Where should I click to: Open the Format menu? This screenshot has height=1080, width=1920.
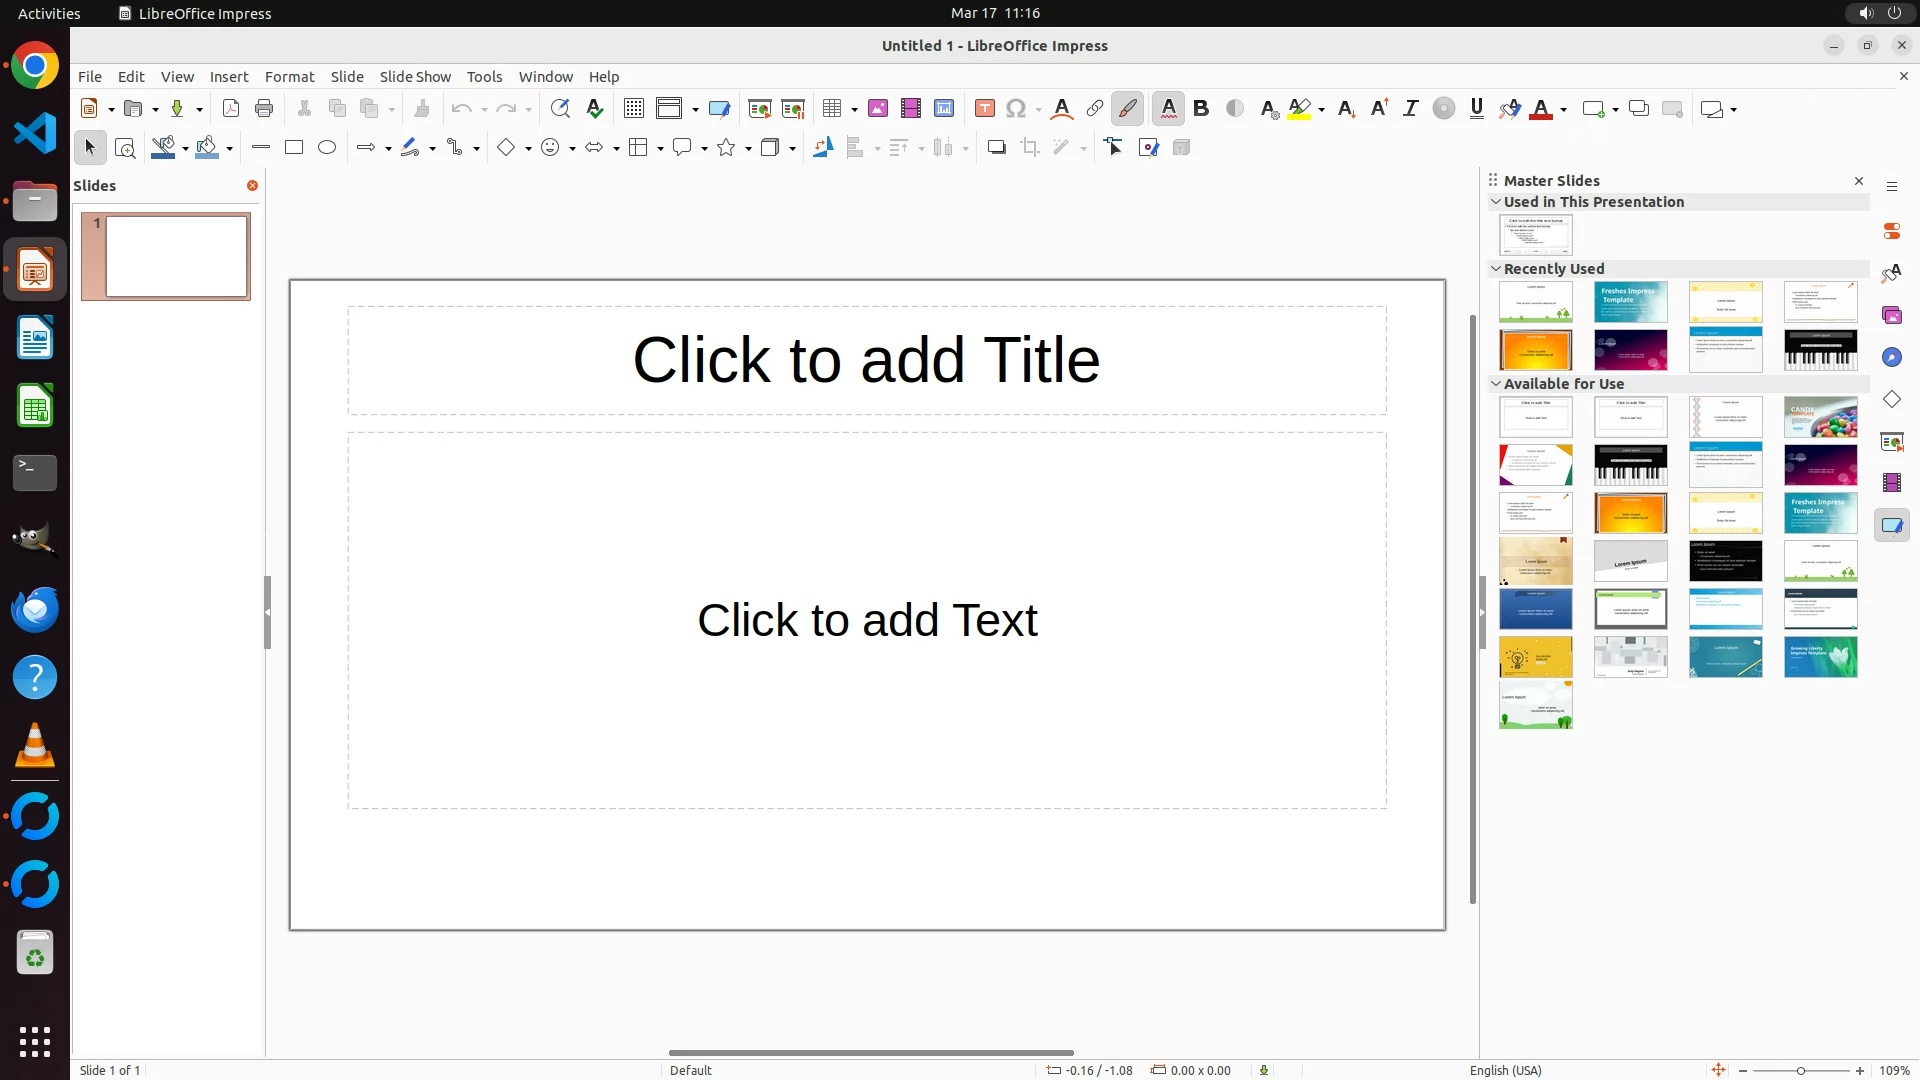coord(289,76)
